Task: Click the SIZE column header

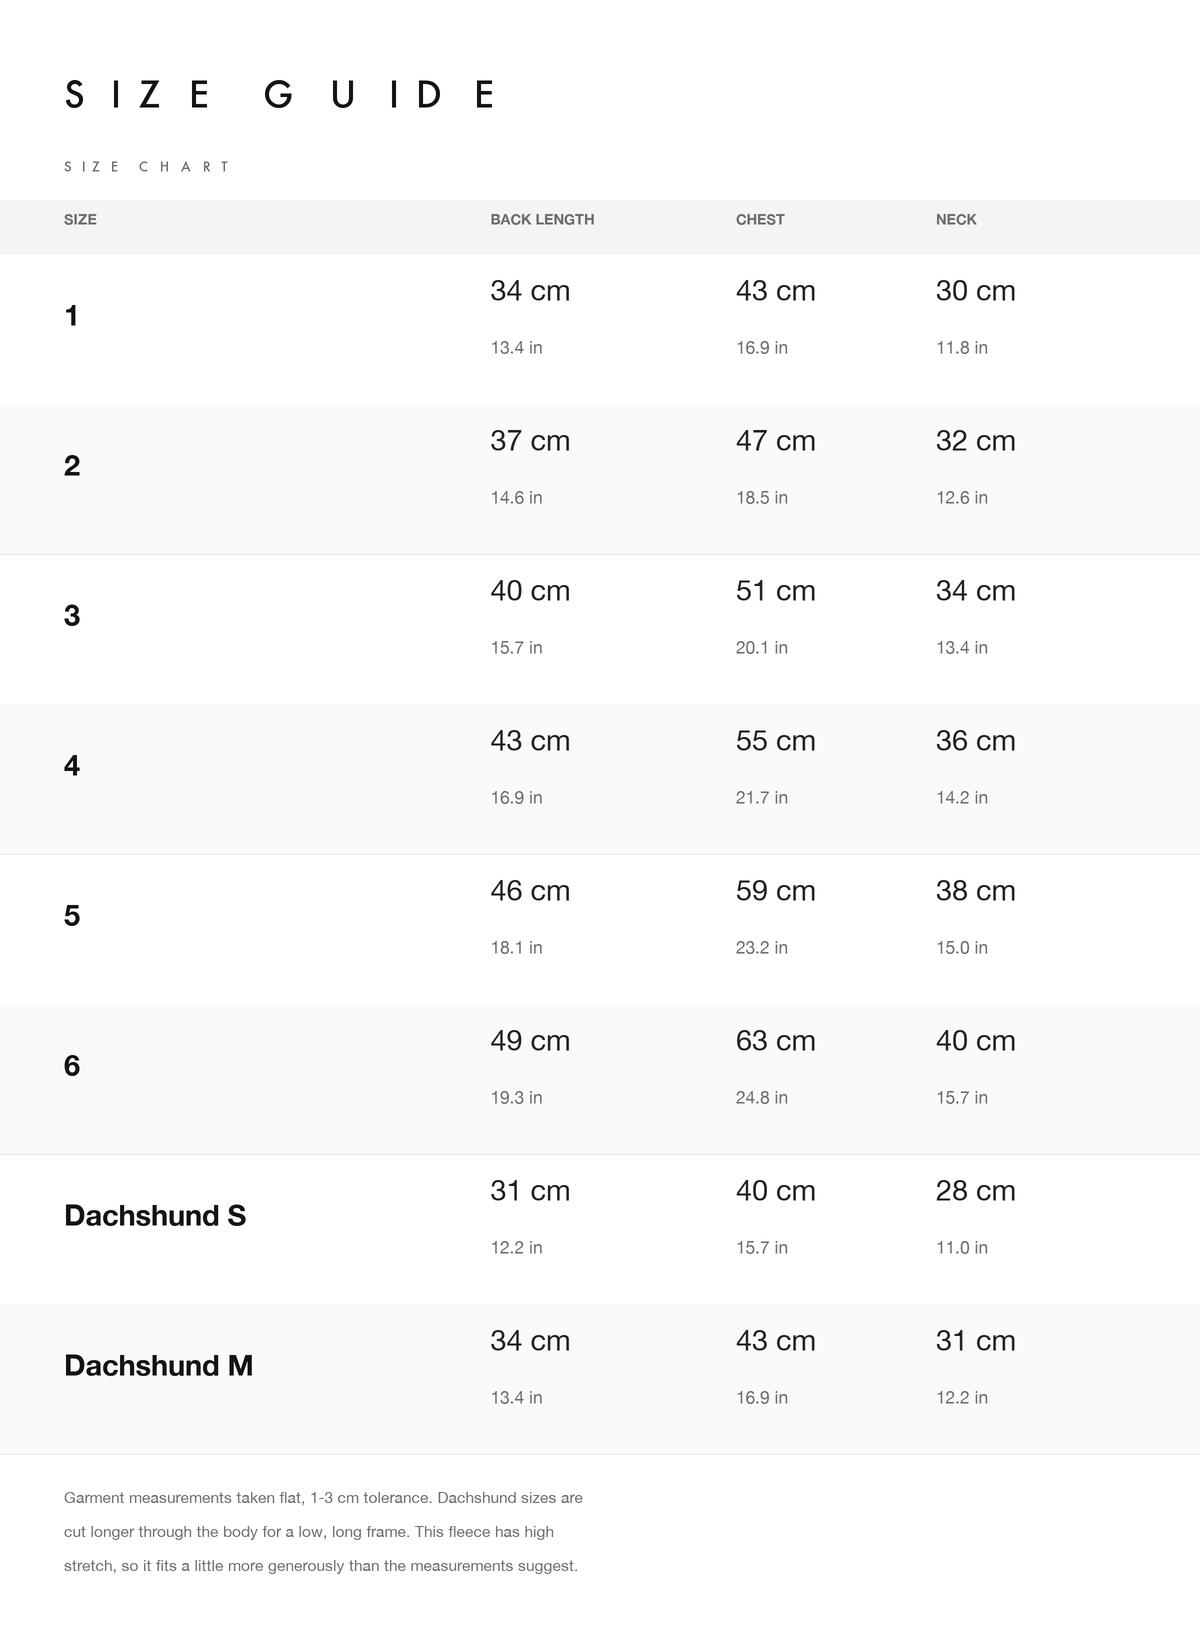Action: pyautogui.click(x=80, y=219)
